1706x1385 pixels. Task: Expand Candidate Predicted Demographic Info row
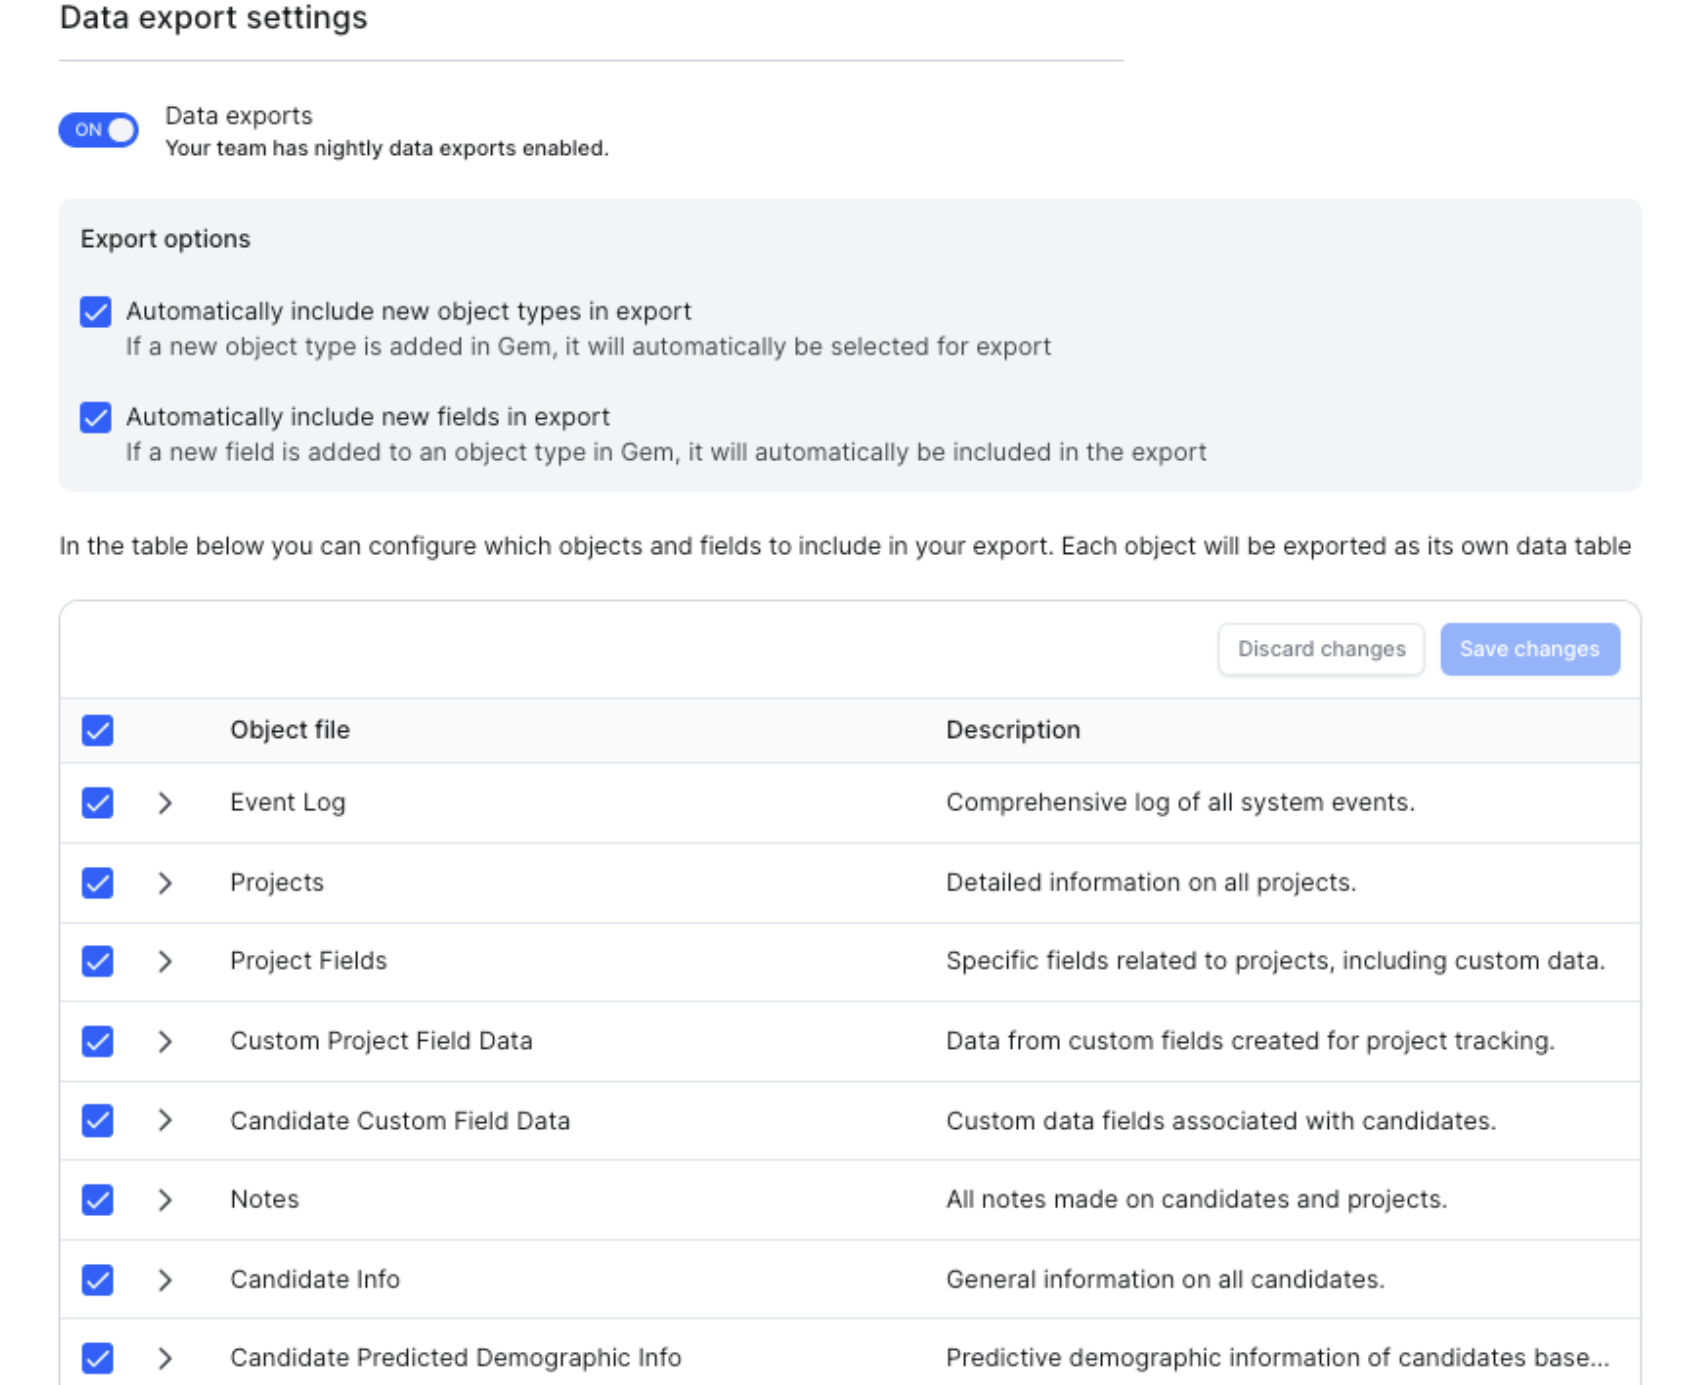pos(165,1358)
